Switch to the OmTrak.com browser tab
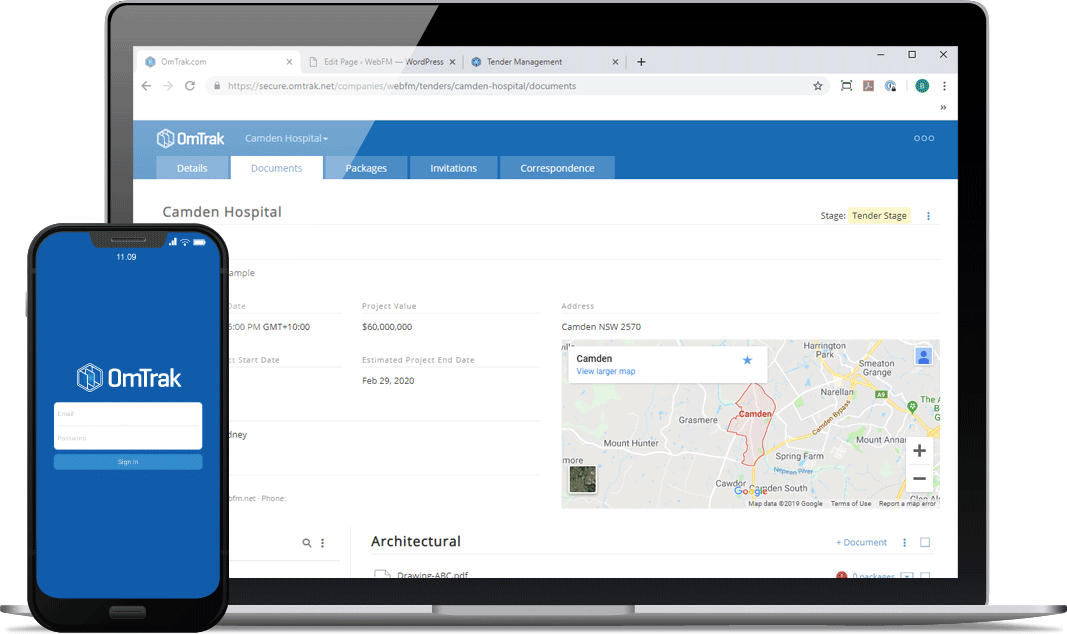 click(x=216, y=62)
